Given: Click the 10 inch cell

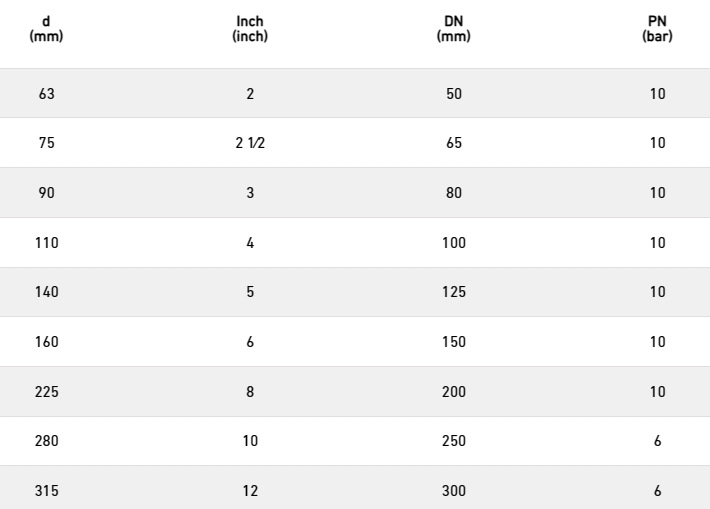Looking at the screenshot, I should [250, 441].
